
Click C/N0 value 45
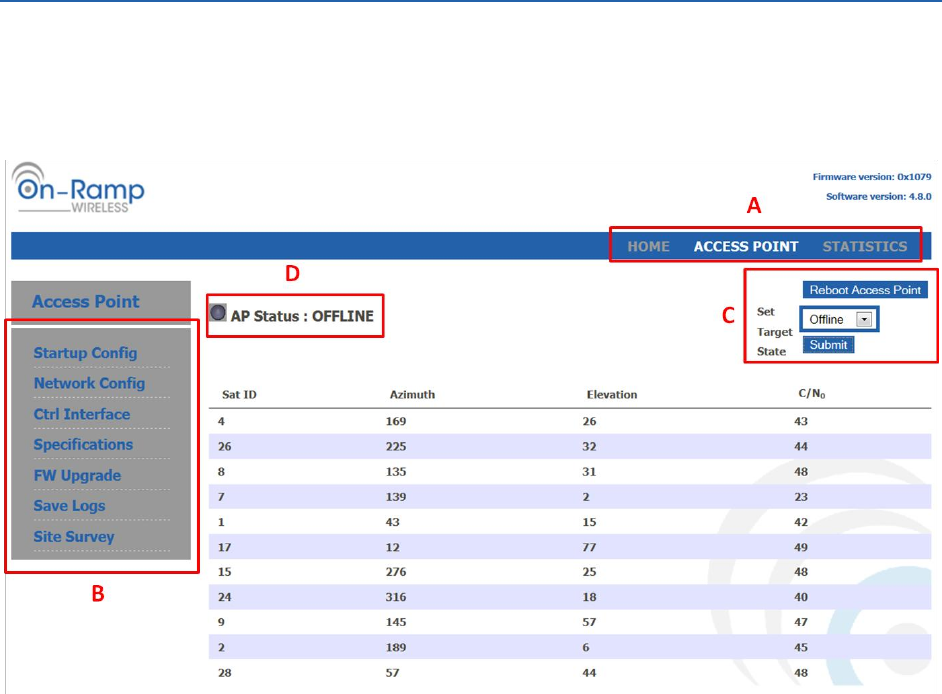click(x=801, y=648)
